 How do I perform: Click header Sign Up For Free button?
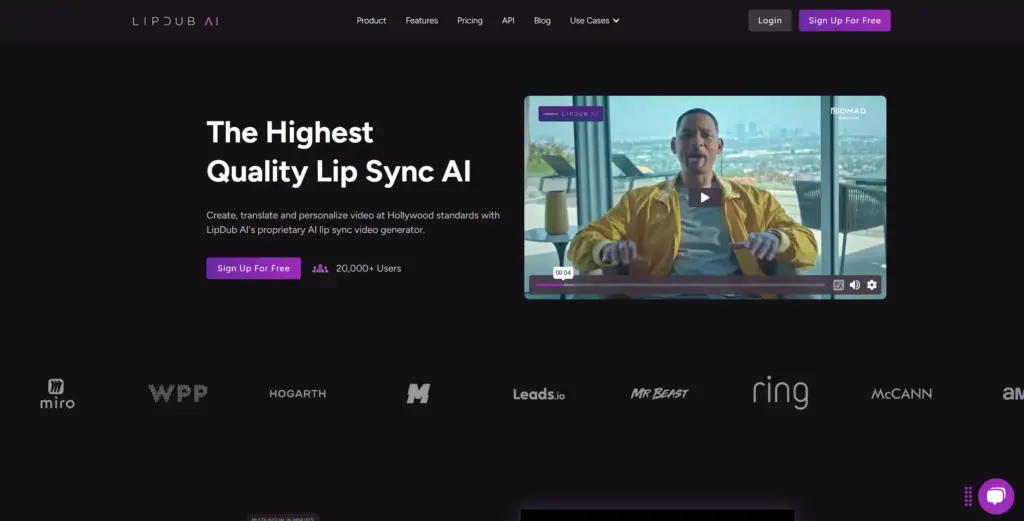point(844,20)
